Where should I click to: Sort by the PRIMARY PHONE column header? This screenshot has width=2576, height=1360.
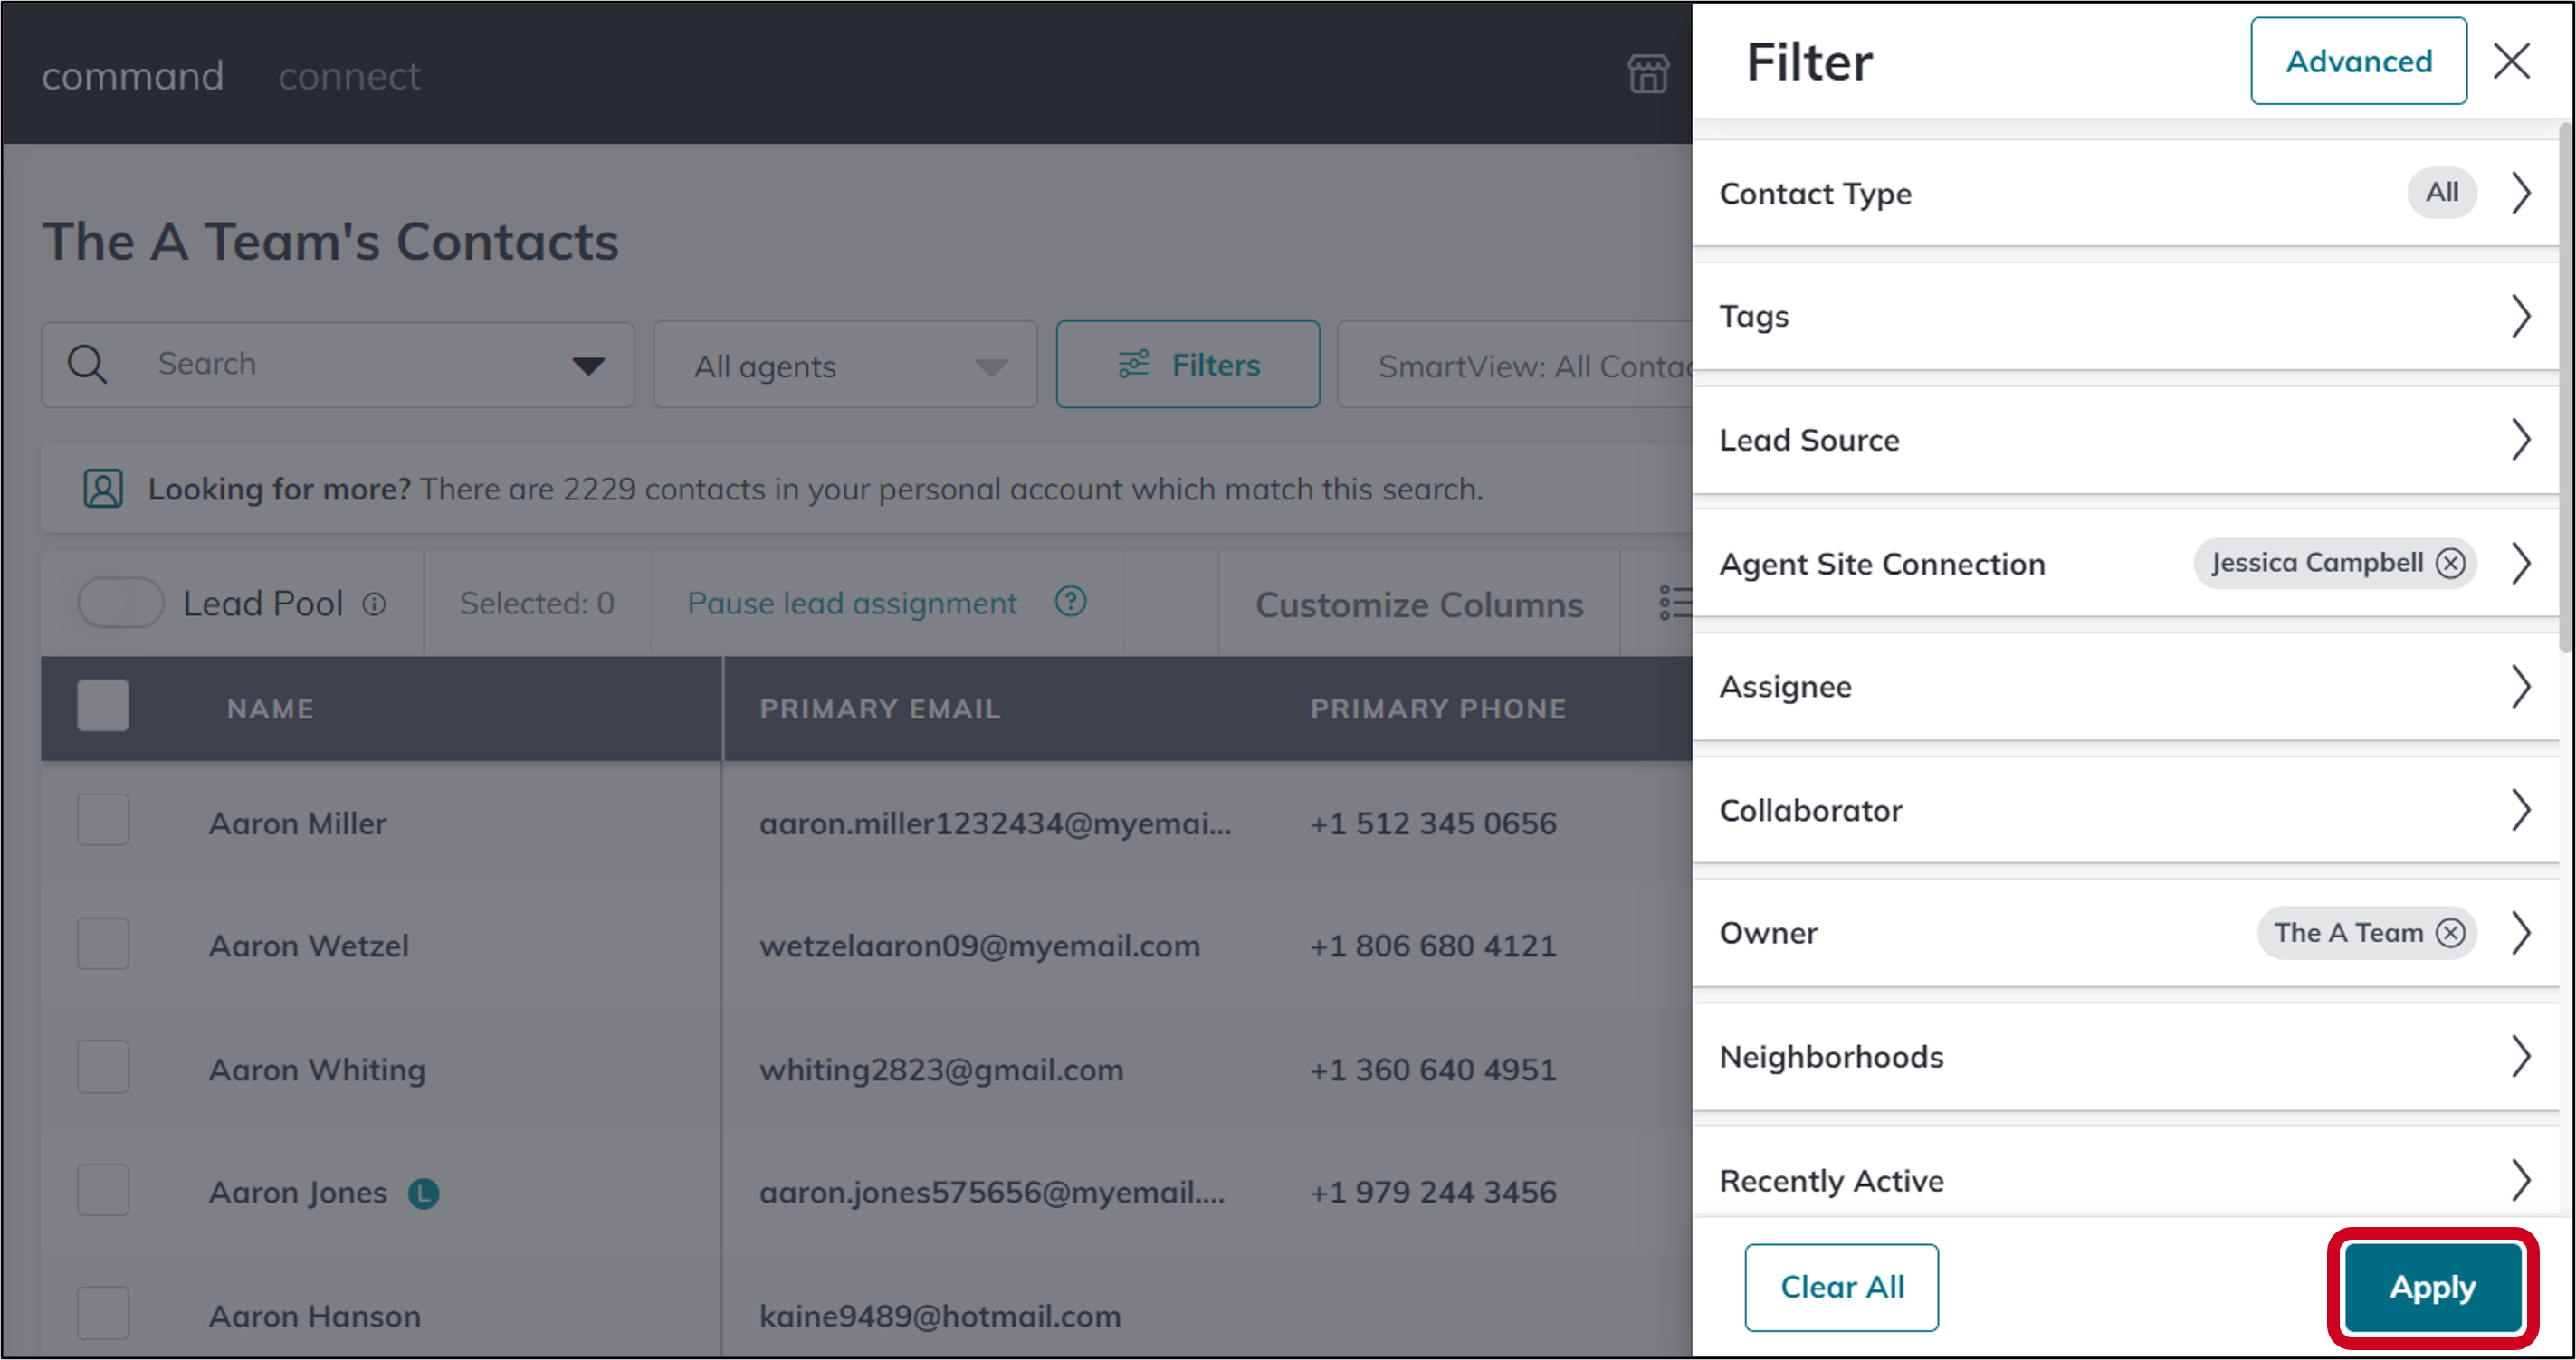[x=1438, y=709]
